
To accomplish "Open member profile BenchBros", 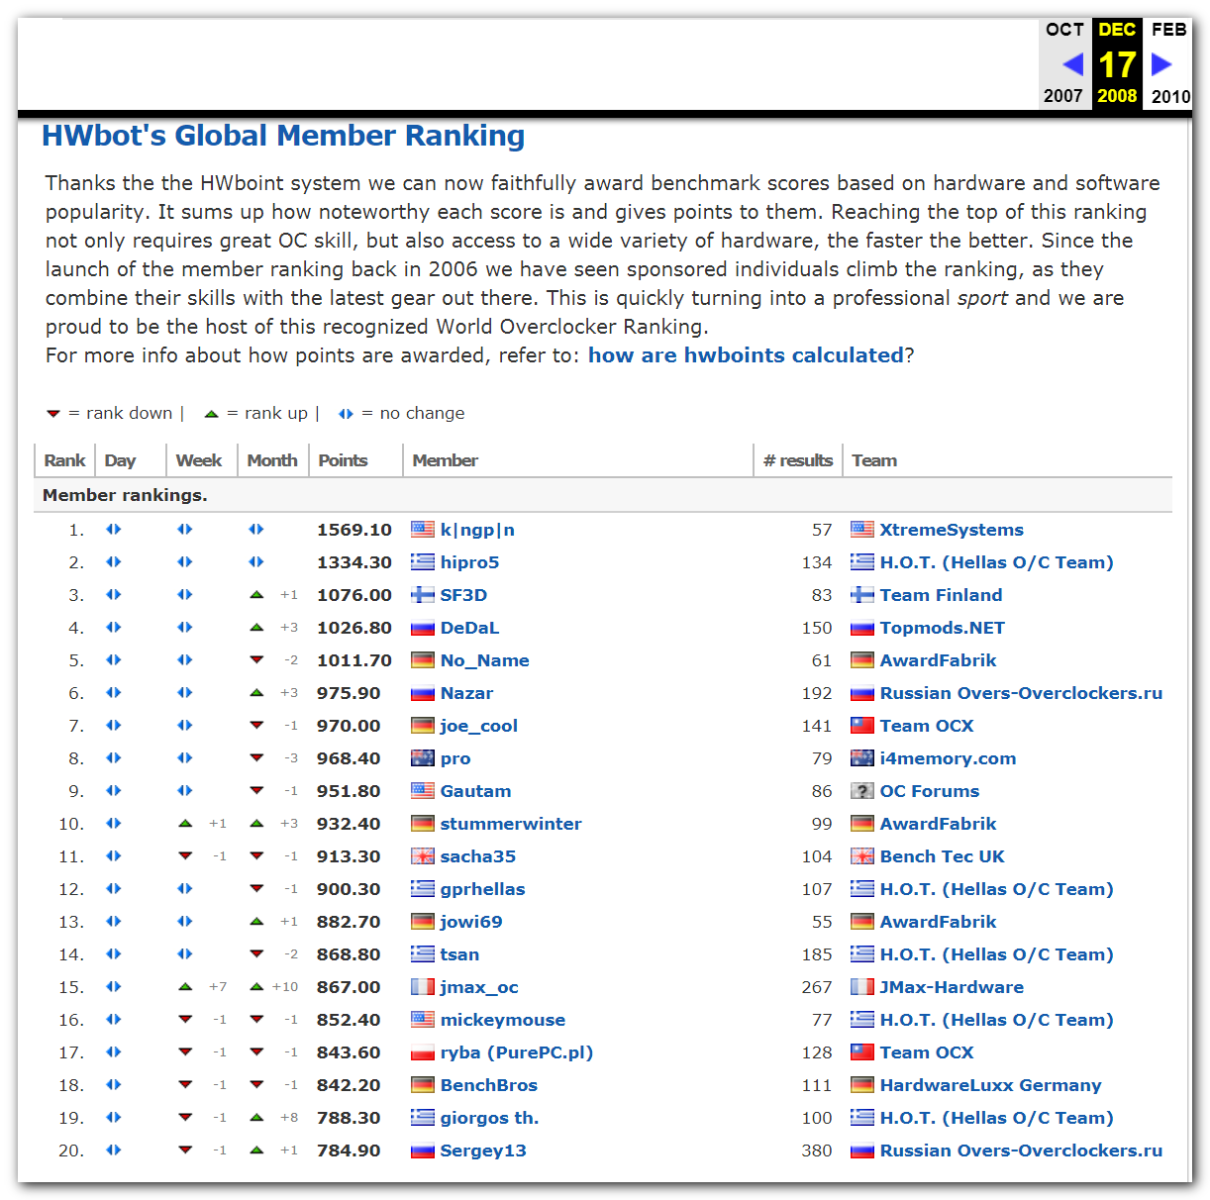I will coord(488,1086).
